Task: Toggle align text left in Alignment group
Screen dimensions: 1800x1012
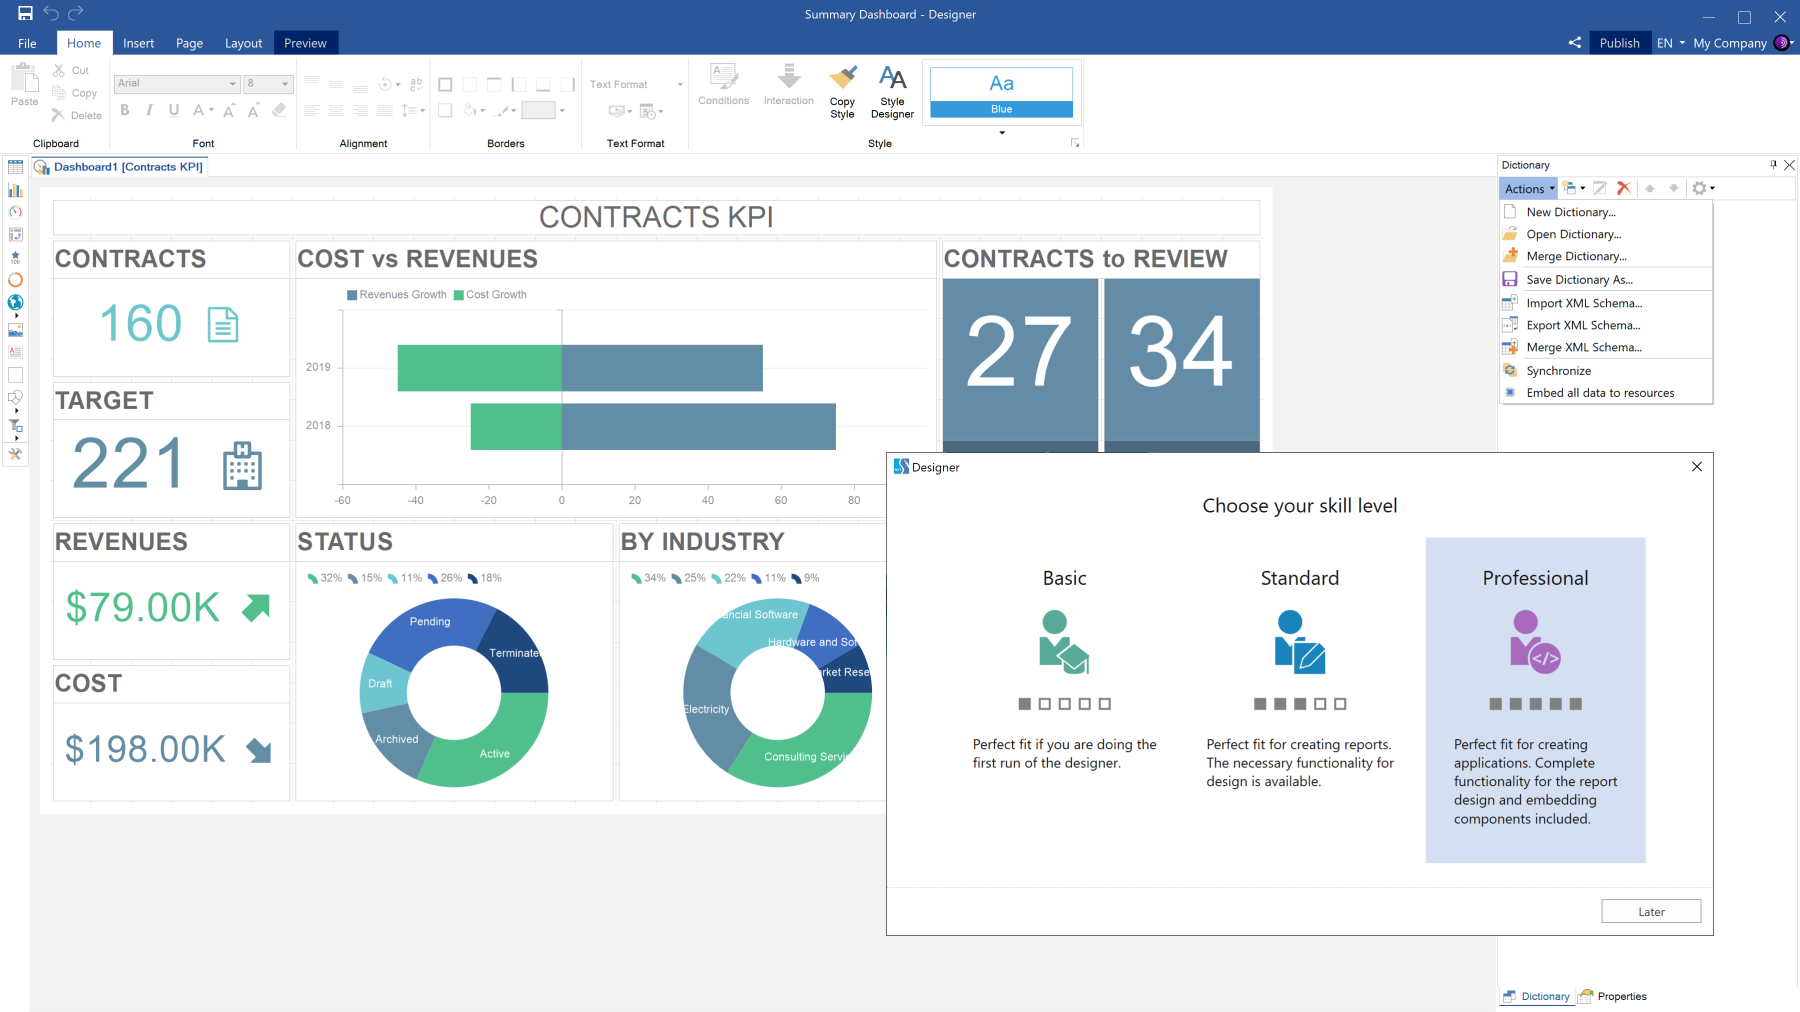Action: (x=312, y=111)
